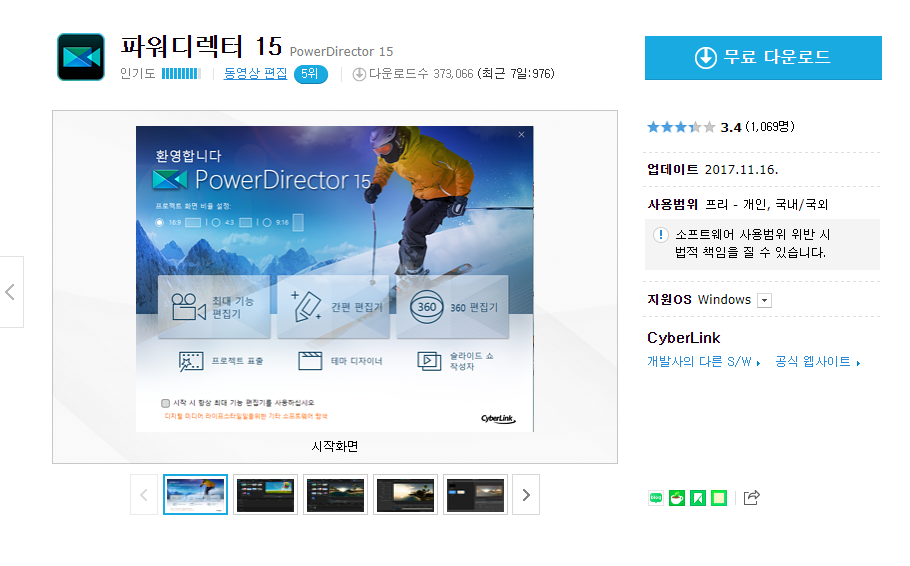The image size is (910, 566).
Task: Click the orange CyberLink software link text
Action: point(246,416)
